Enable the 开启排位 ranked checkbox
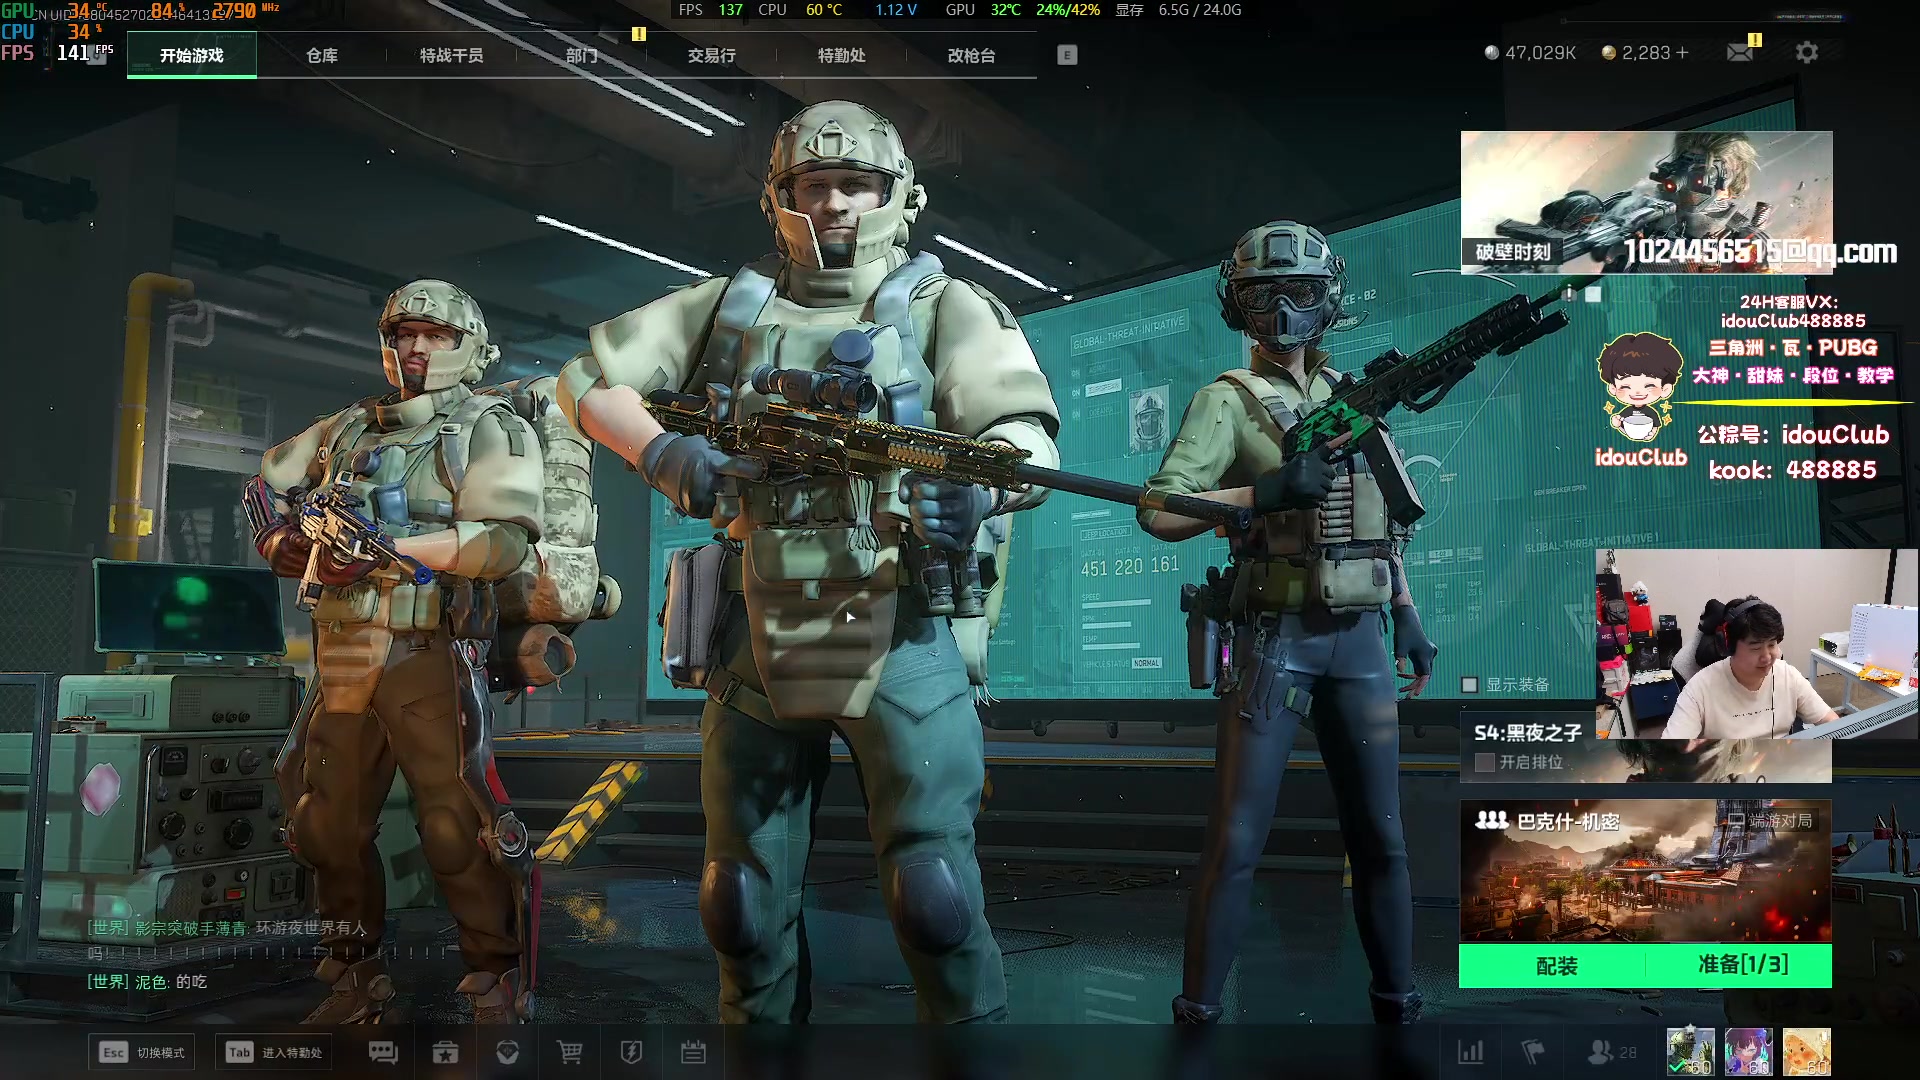 point(1484,762)
